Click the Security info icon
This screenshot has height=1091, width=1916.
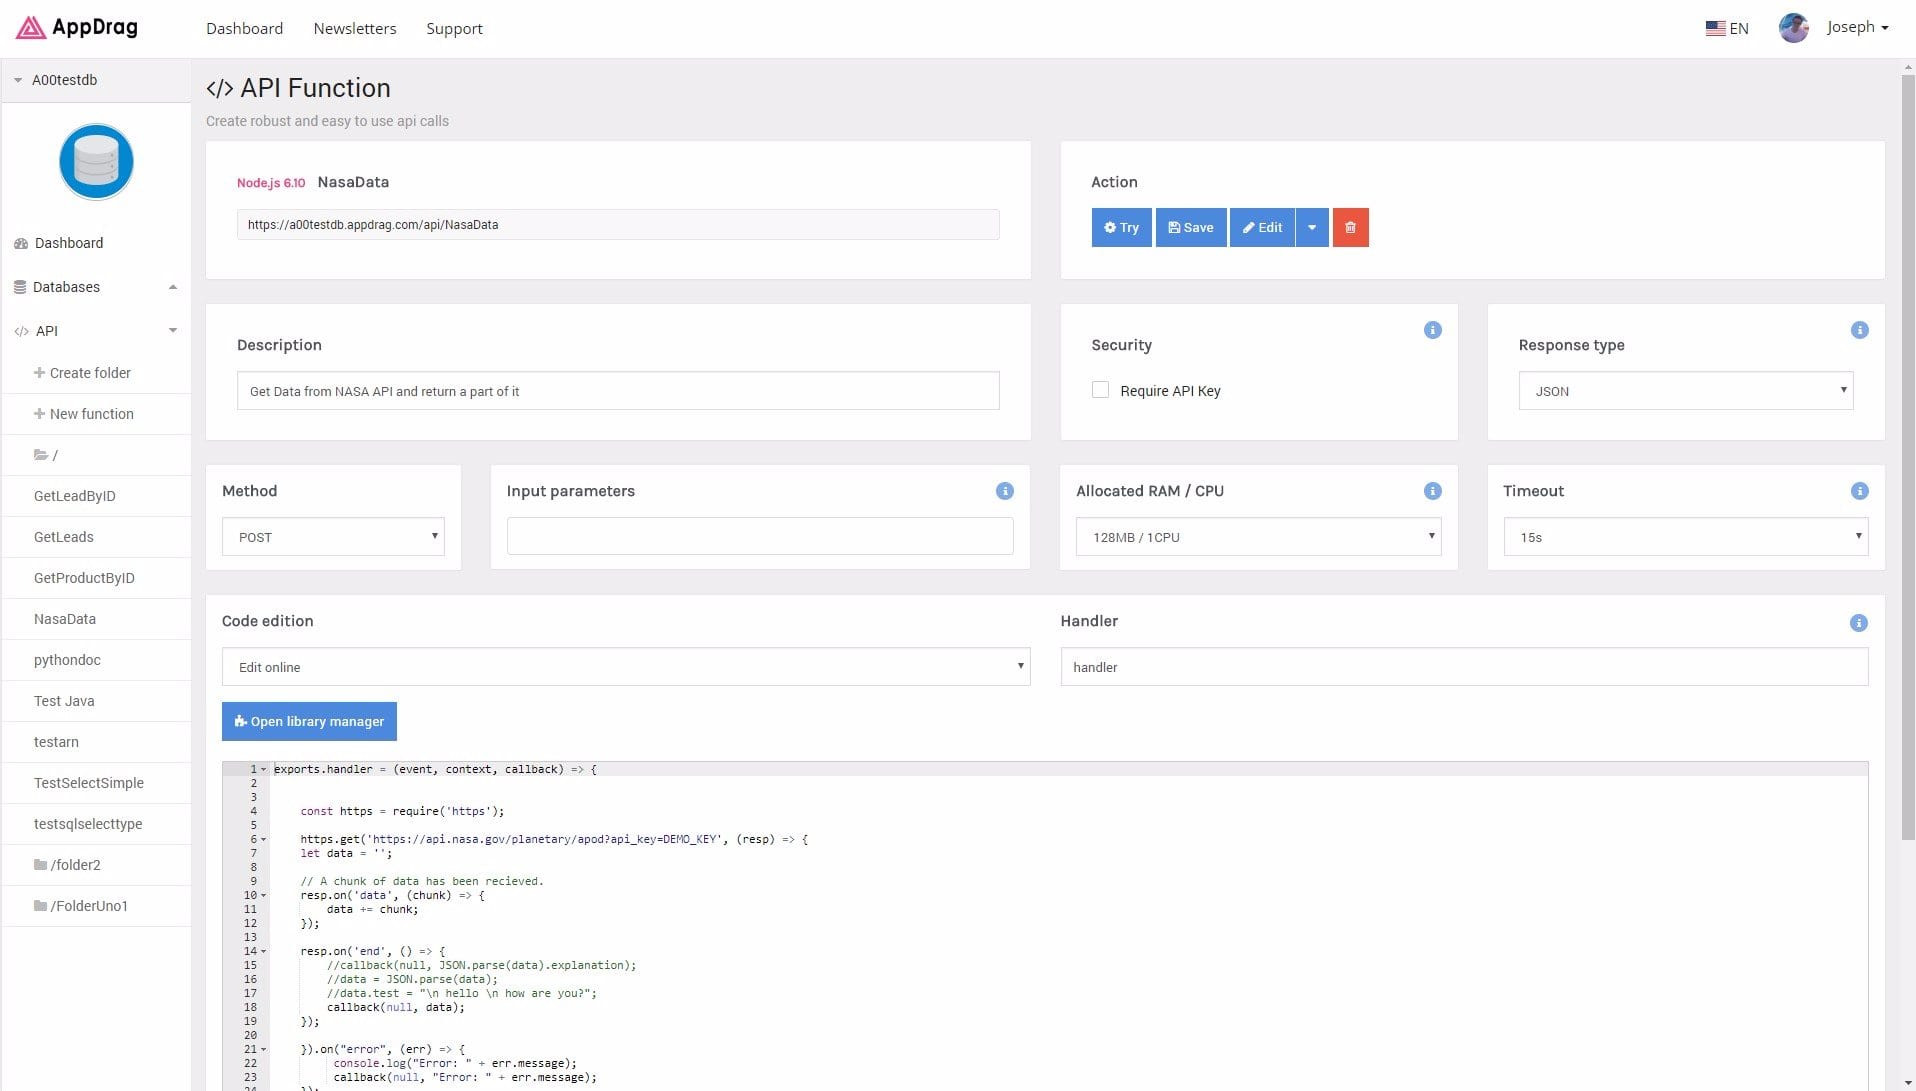pyautogui.click(x=1432, y=330)
